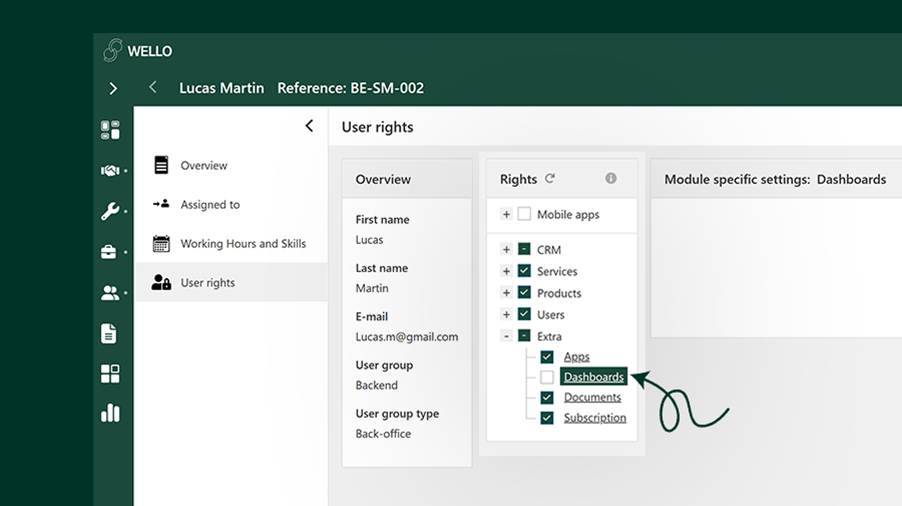902x506 pixels.
Task: Click the Lucas Martin header name
Action: (221, 88)
